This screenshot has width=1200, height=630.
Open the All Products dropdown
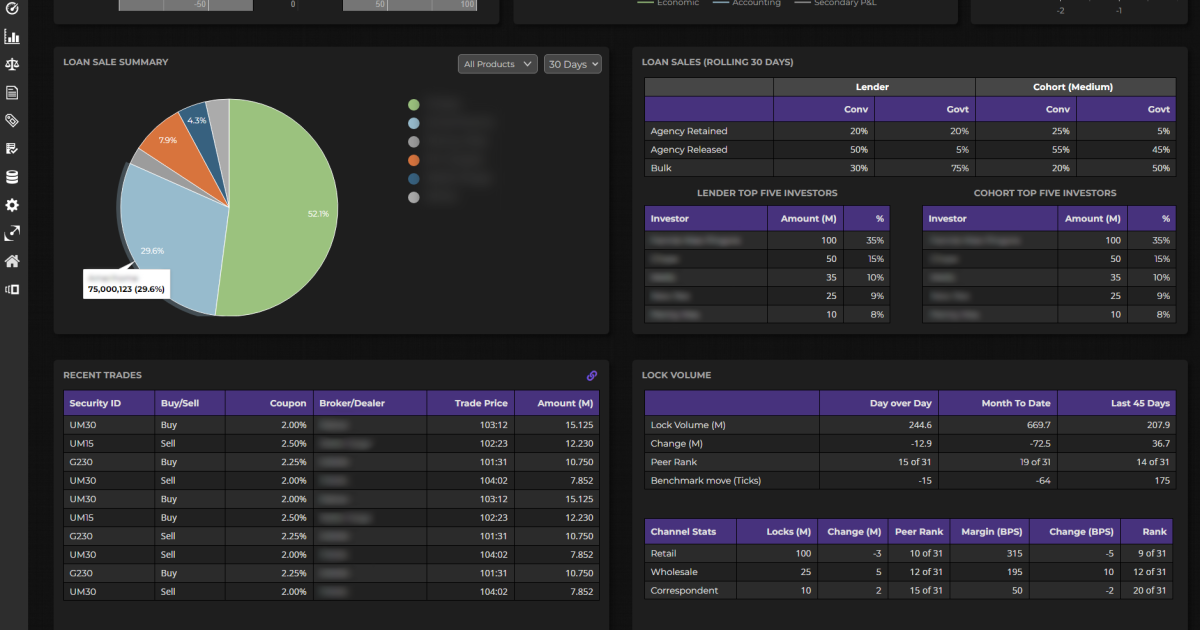click(498, 64)
